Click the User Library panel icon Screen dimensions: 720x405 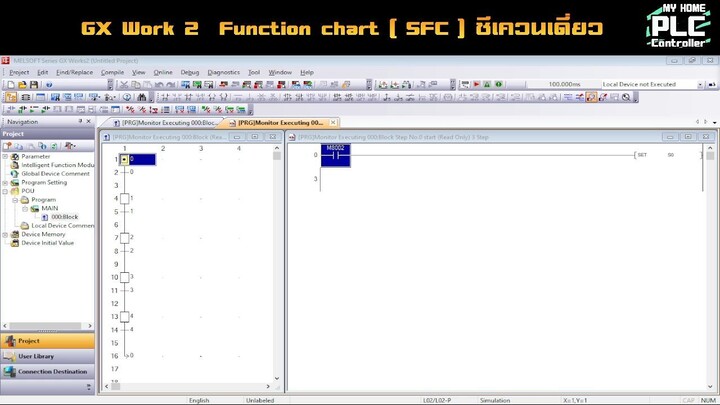pos(10,356)
